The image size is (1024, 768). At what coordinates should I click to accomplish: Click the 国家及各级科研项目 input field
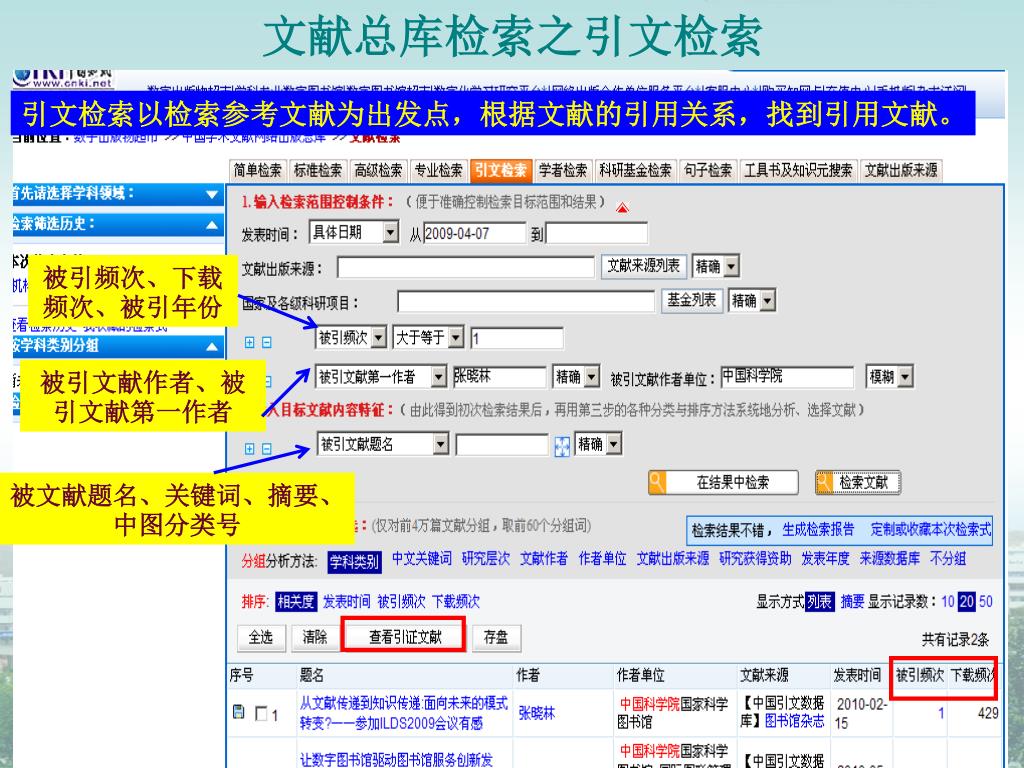[x=525, y=302]
